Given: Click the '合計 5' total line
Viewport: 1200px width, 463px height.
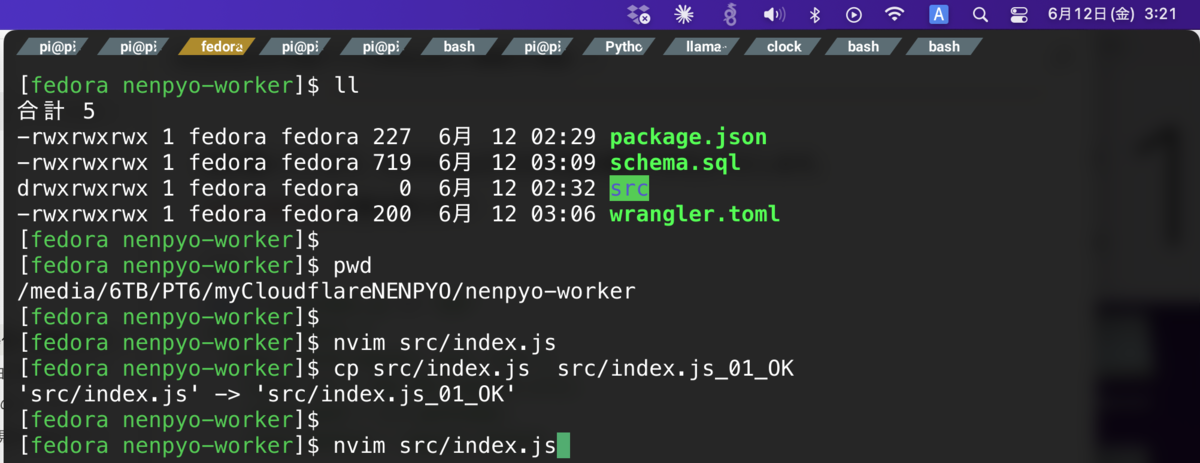Looking at the screenshot, I should point(56,111).
